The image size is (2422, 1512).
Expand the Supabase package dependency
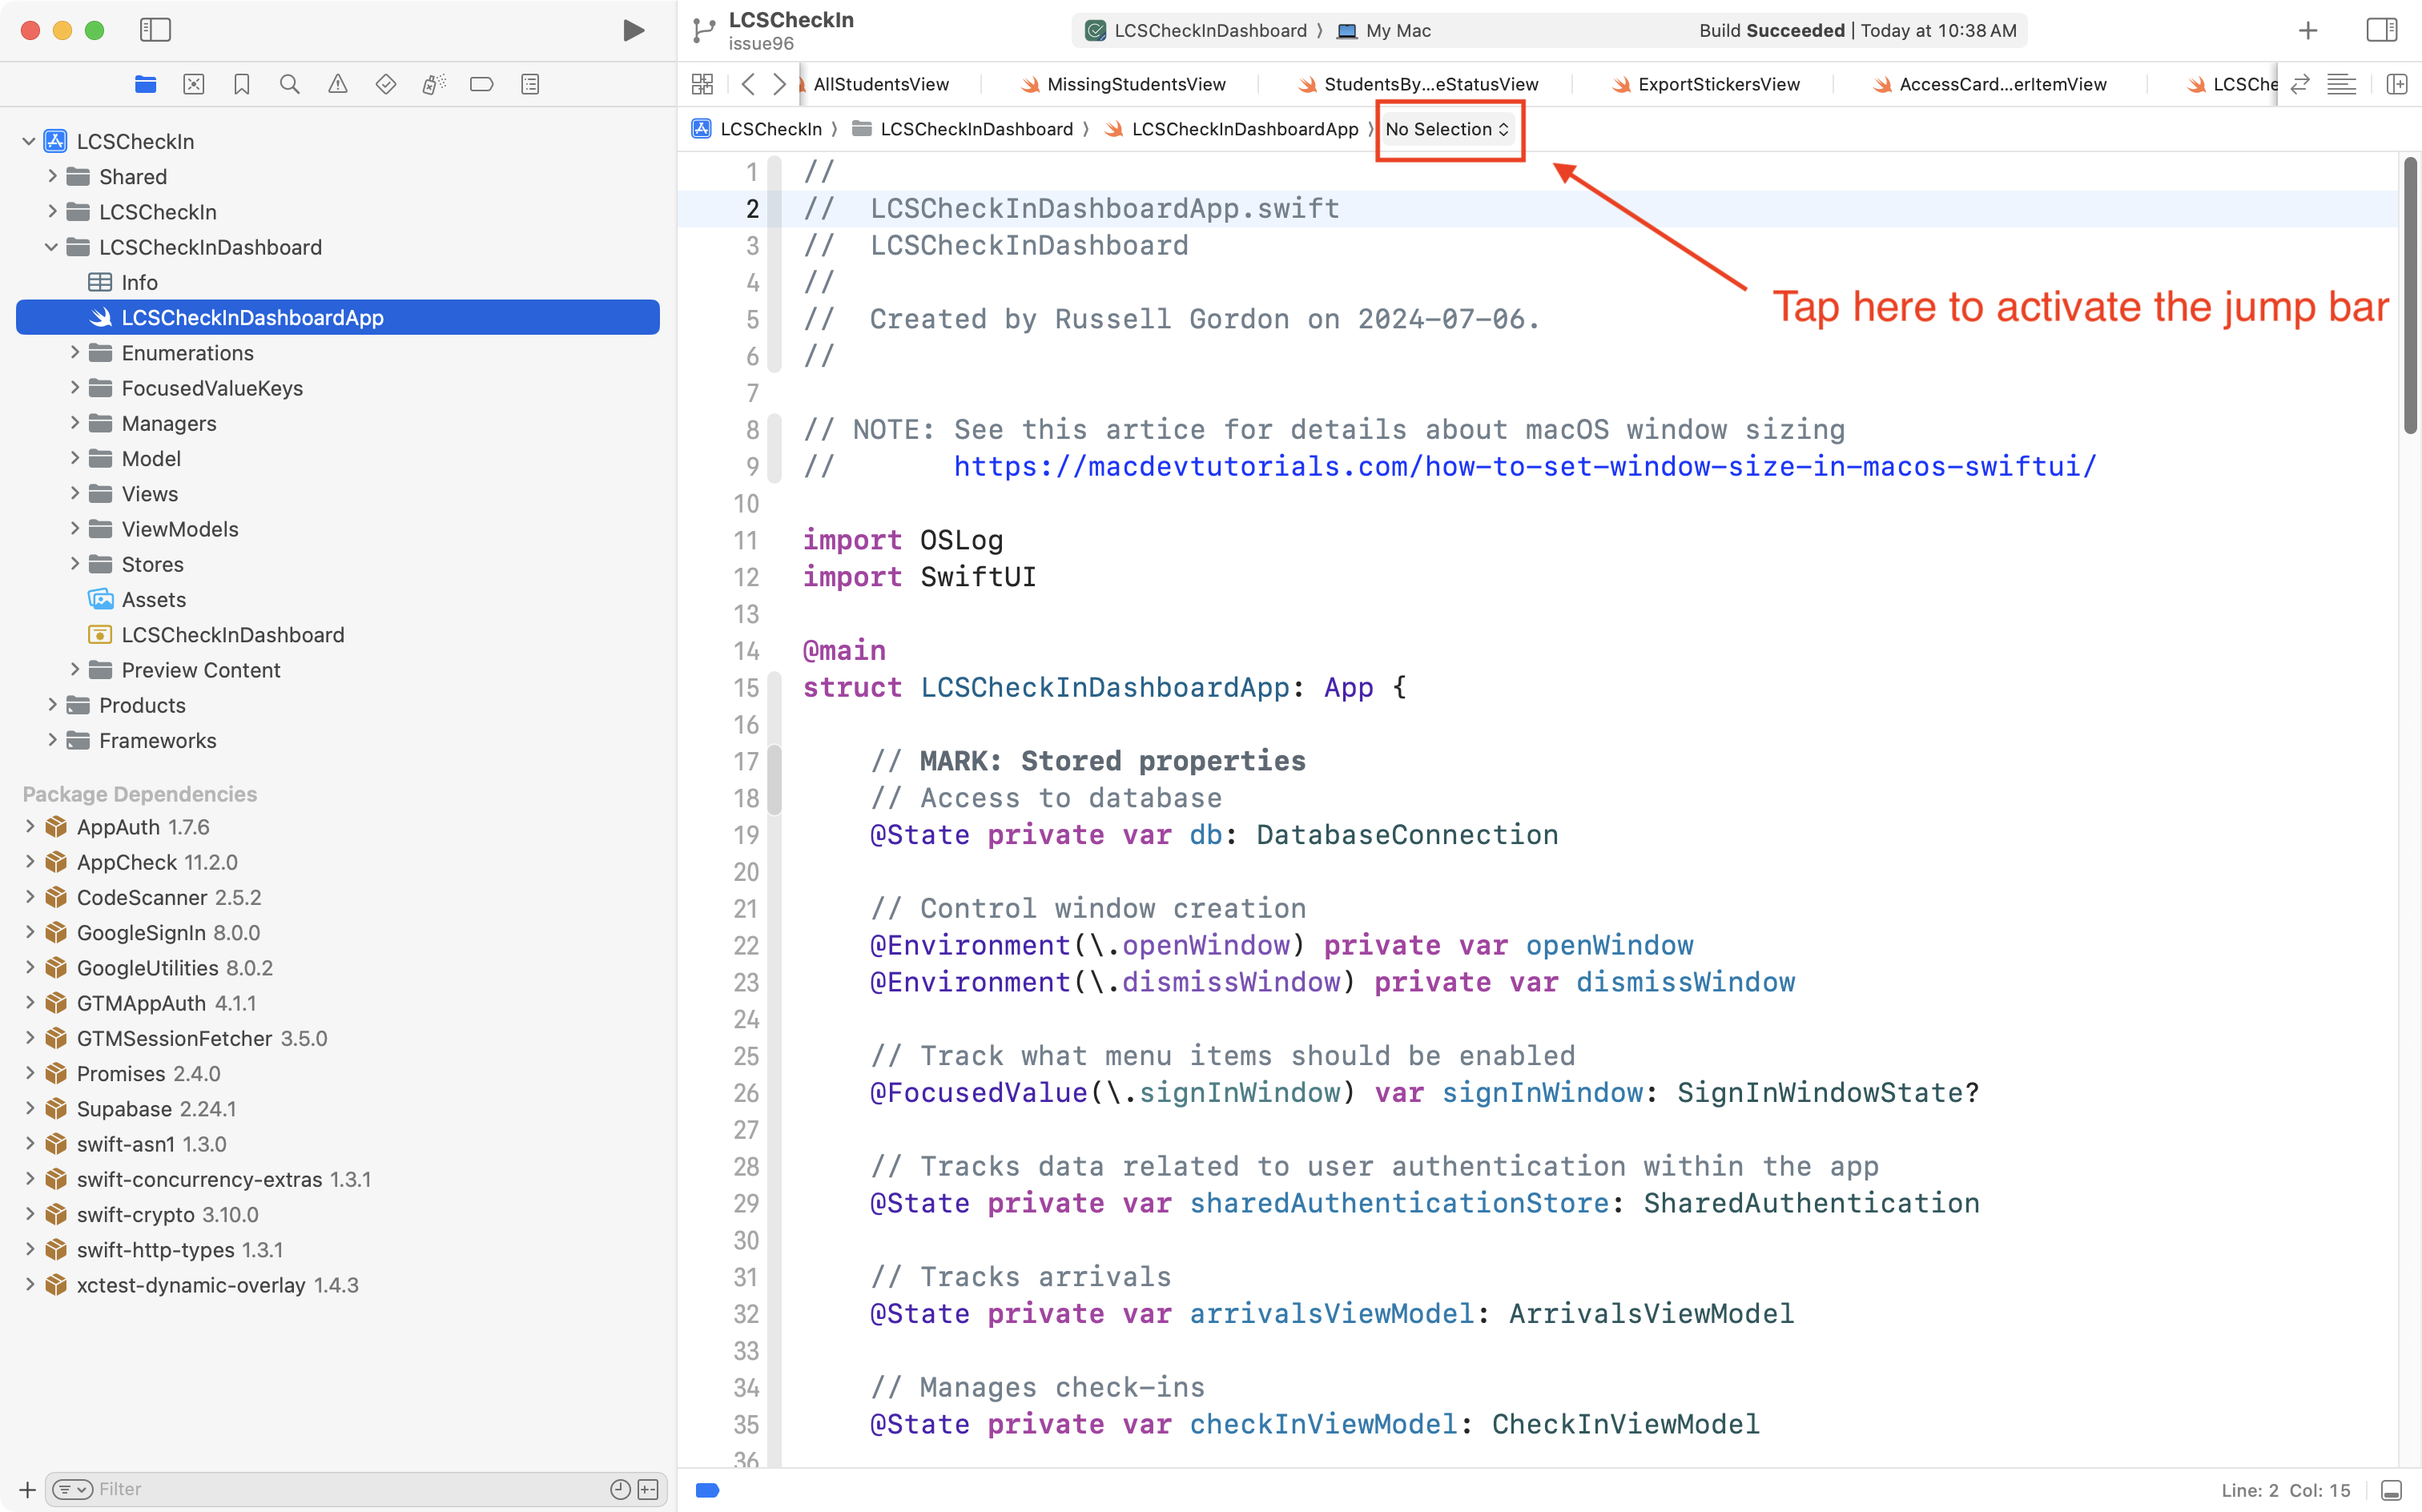(30, 1108)
